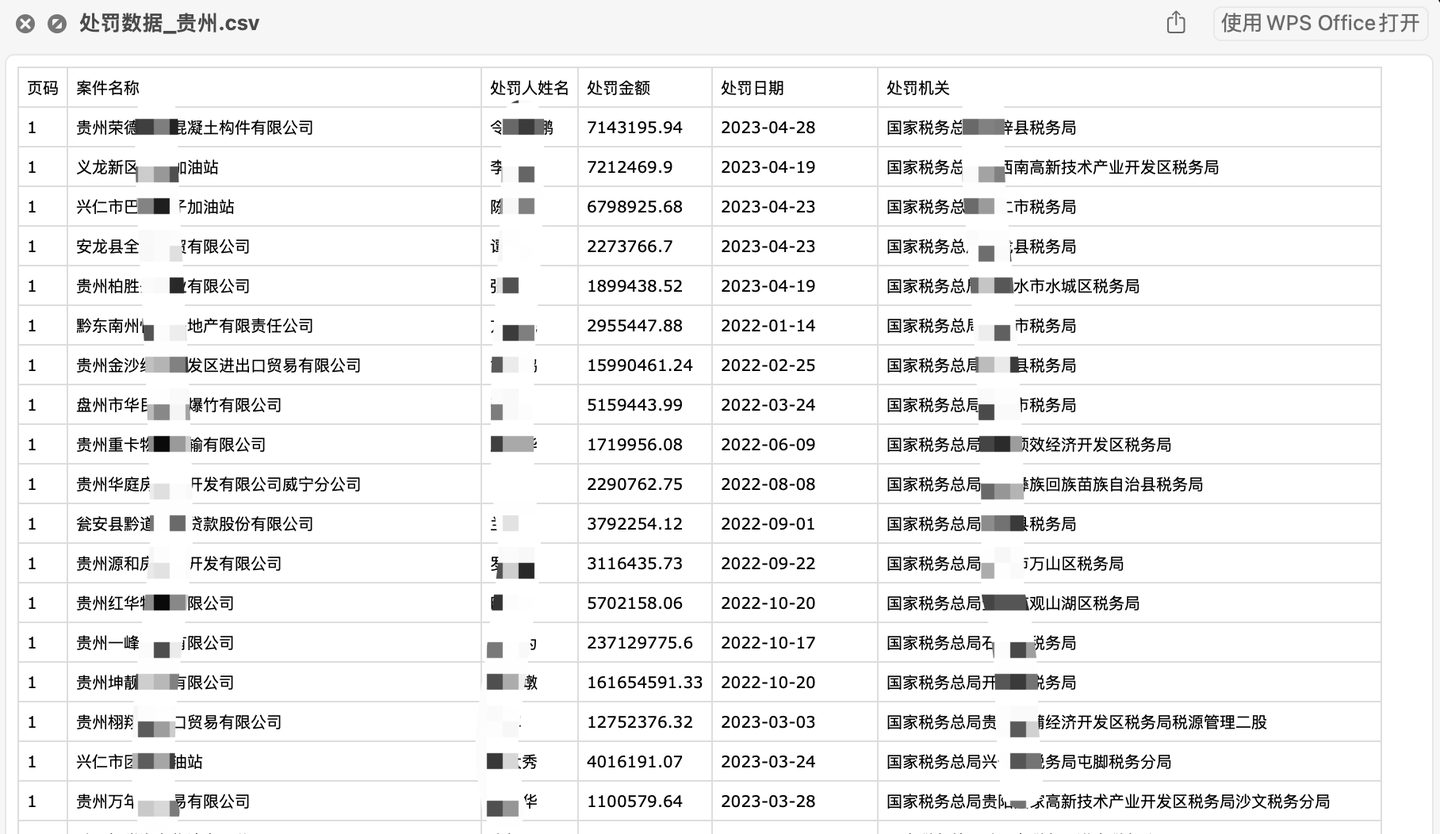
Task: Select amount cell 15990461.24
Action: point(645,365)
